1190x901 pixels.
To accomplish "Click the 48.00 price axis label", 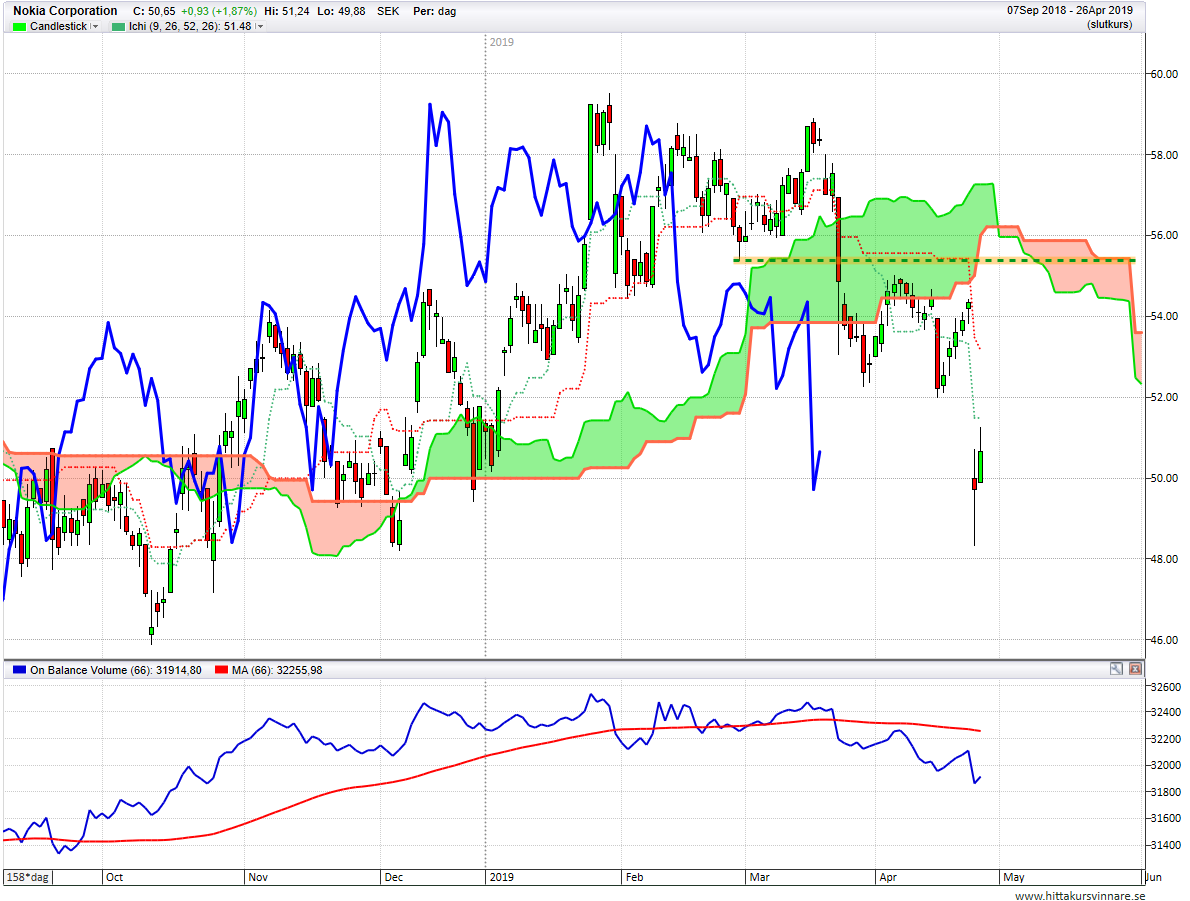I will coord(1163,559).
